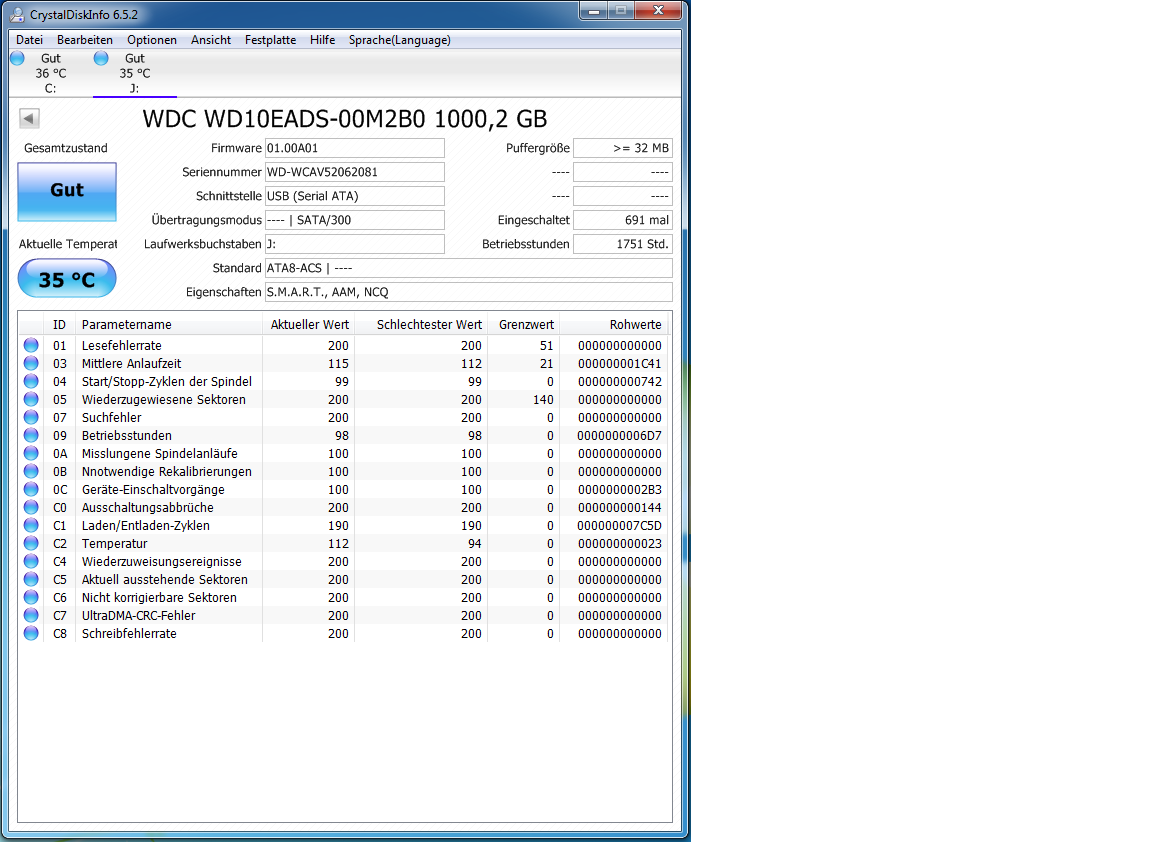
Task: Select raw value 000000001C41
Action: point(619,364)
